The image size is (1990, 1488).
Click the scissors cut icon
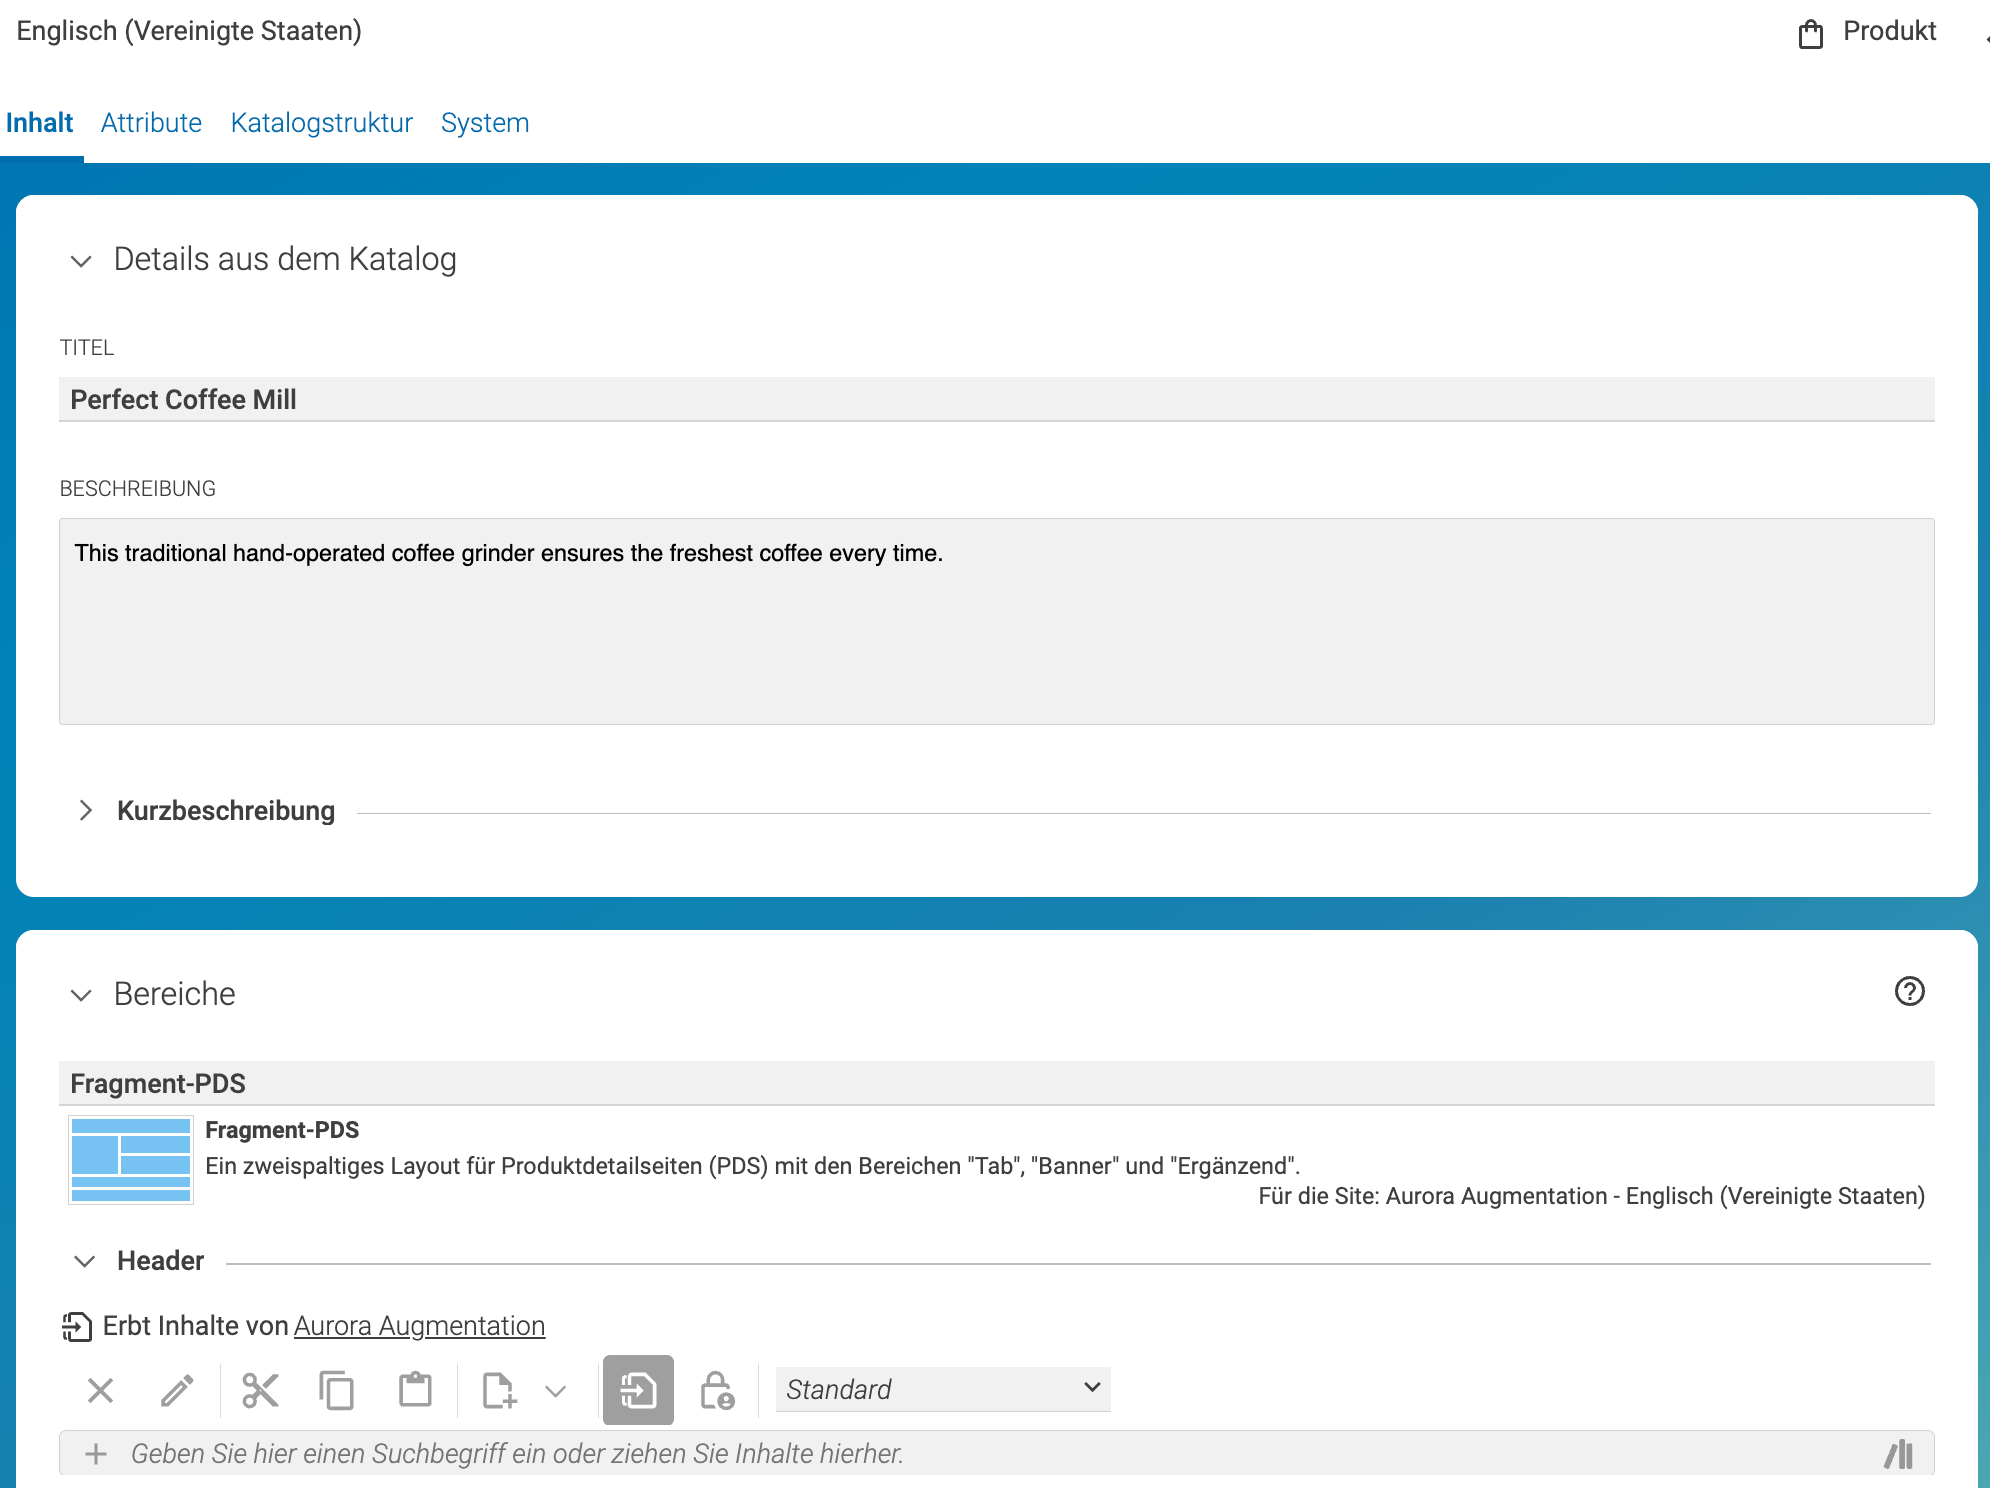point(260,1390)
